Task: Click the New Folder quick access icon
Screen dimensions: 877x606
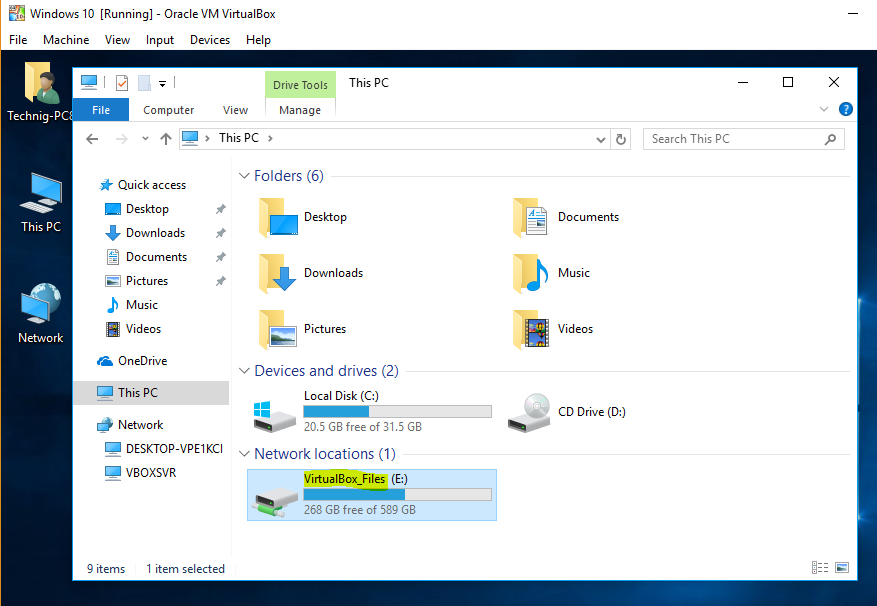Action: pyautogui.click(x=144, y=83)
